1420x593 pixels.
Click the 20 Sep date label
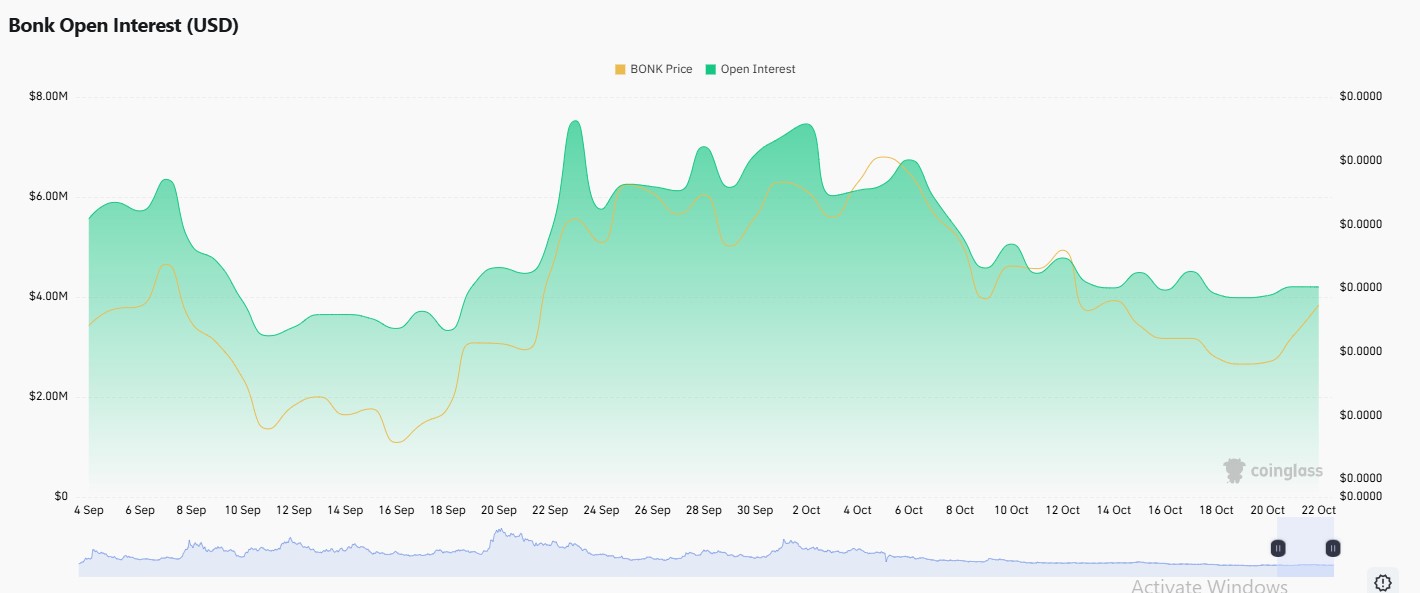[499, 510]
